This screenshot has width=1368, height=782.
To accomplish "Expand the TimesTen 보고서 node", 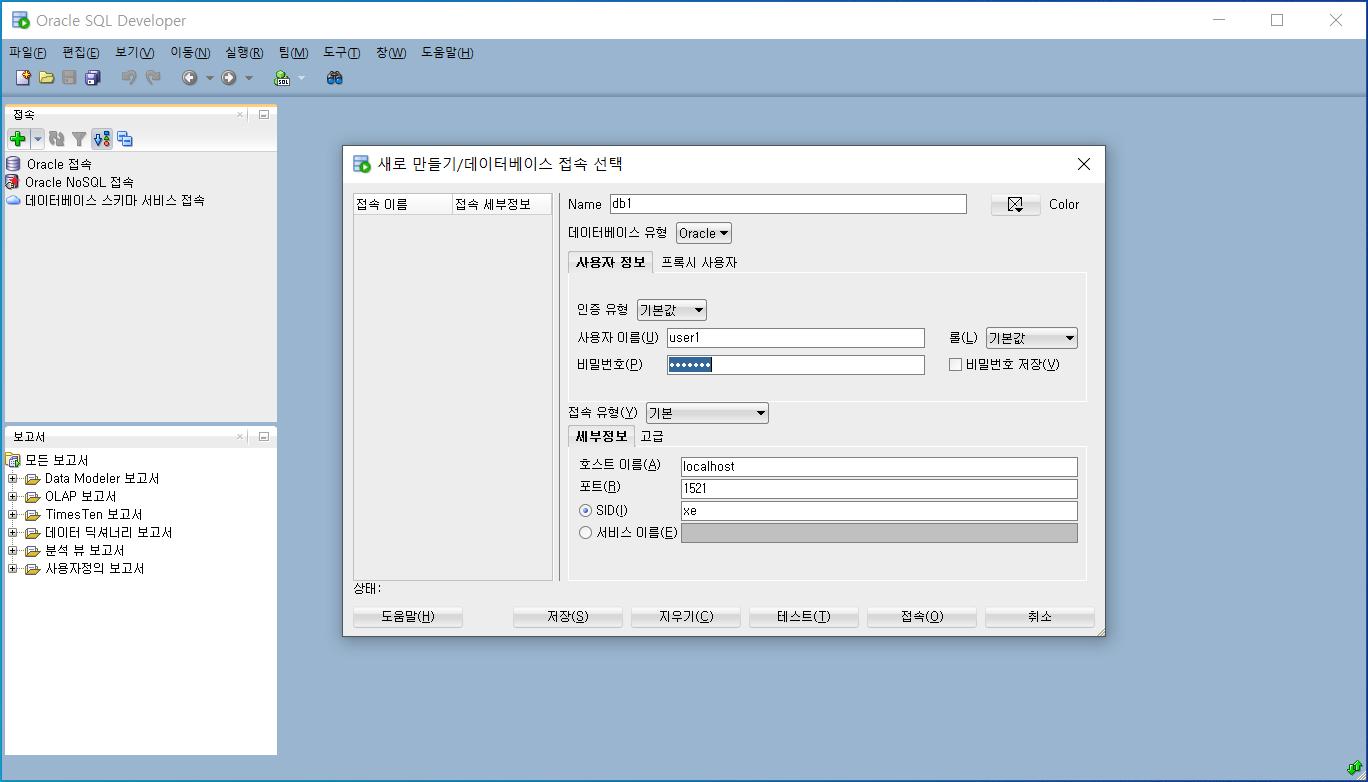I will (13, 515).
